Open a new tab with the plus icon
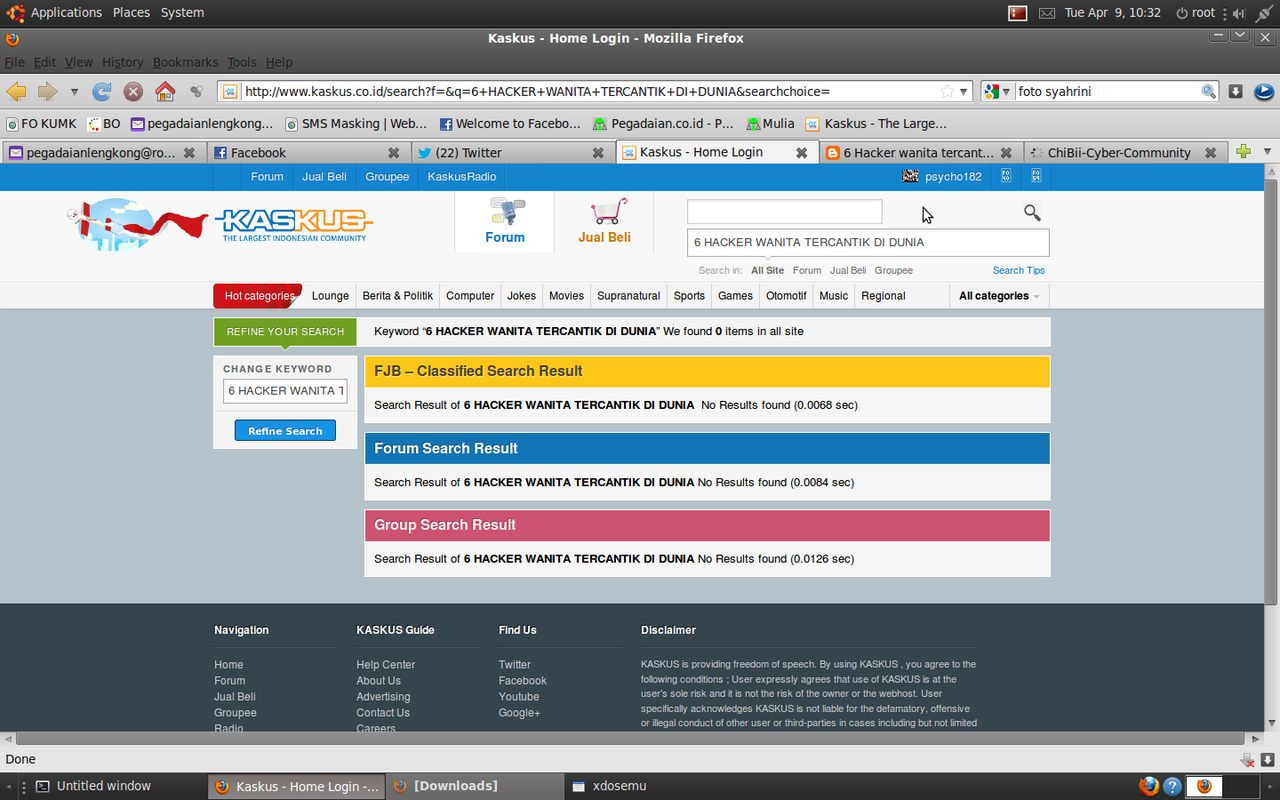 point(1243,152)
